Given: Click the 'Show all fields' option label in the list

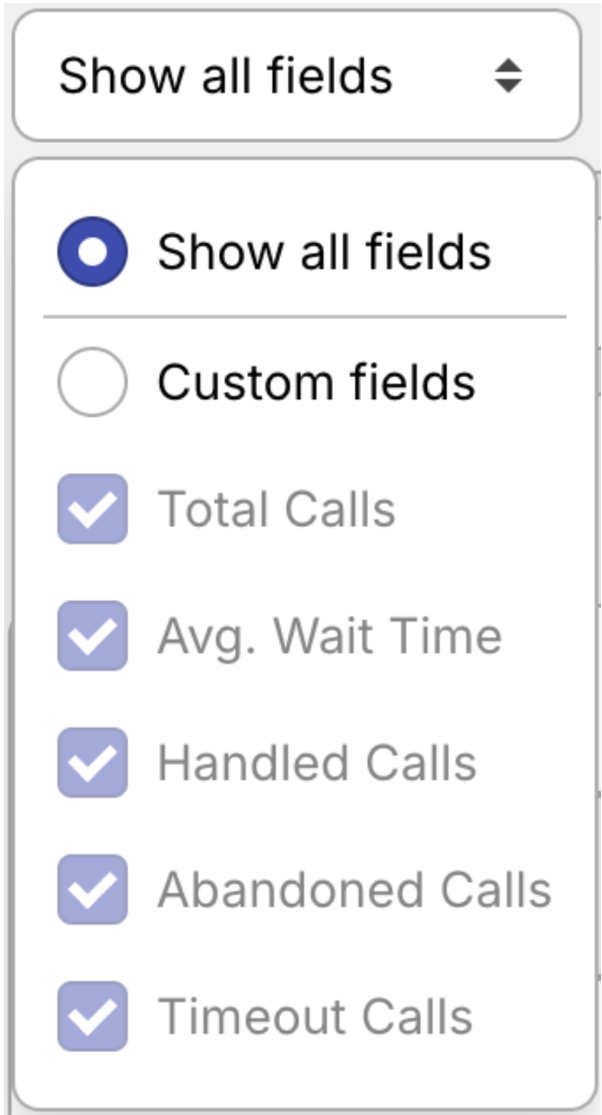Looking at the screenshot, I should [x=324, y=252].
